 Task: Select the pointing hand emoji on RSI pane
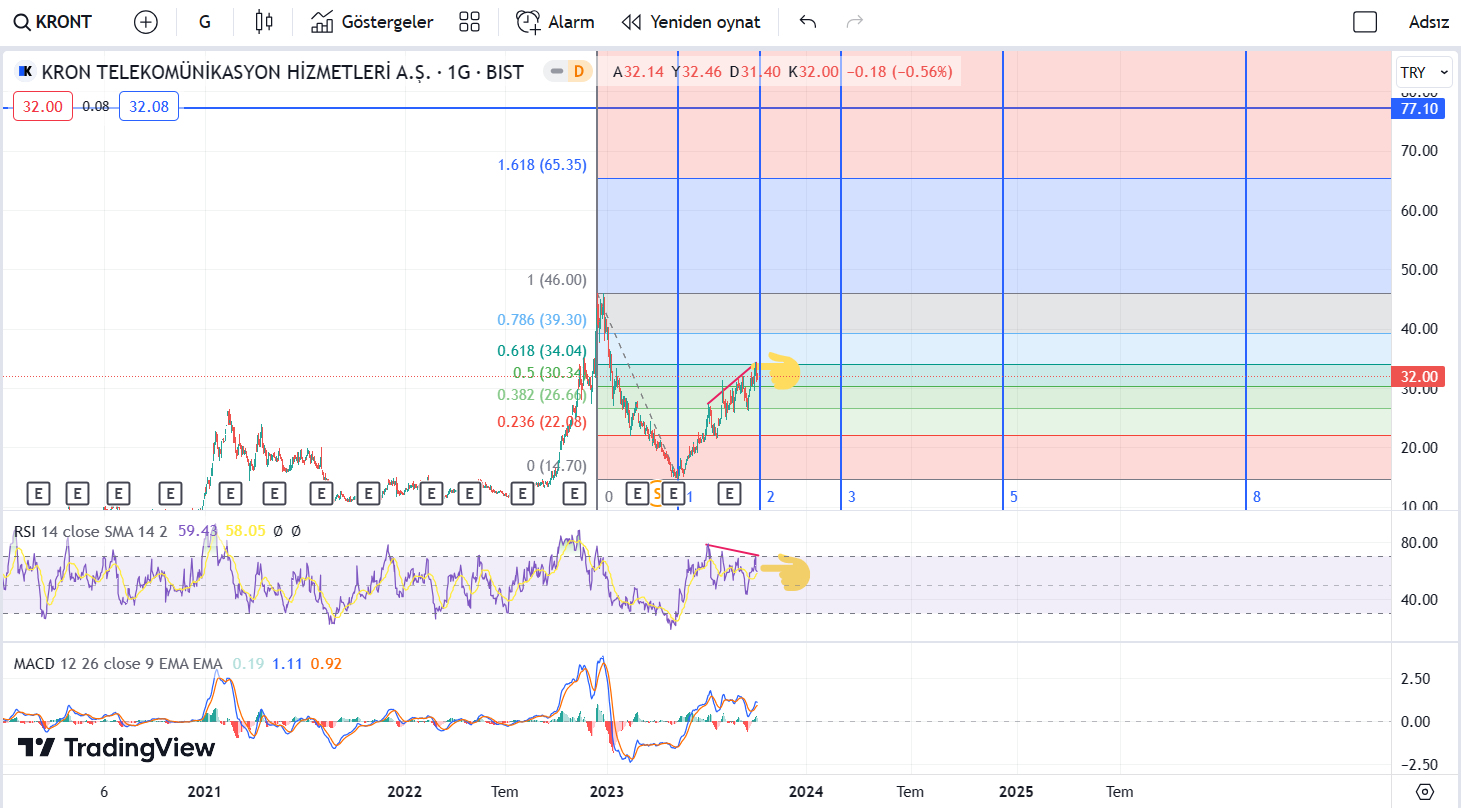point(785,573)
